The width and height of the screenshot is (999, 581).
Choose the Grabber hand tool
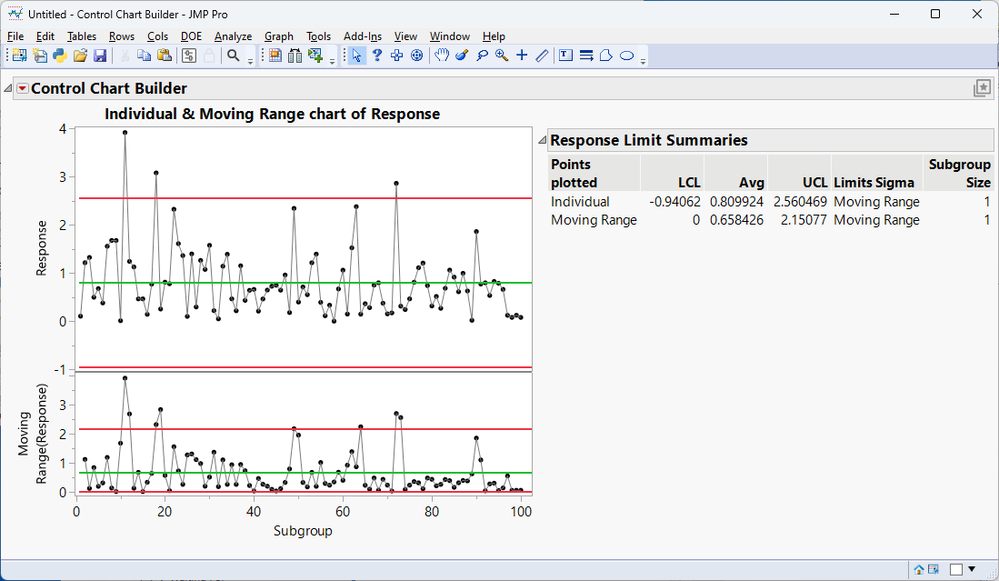(441, 56)
